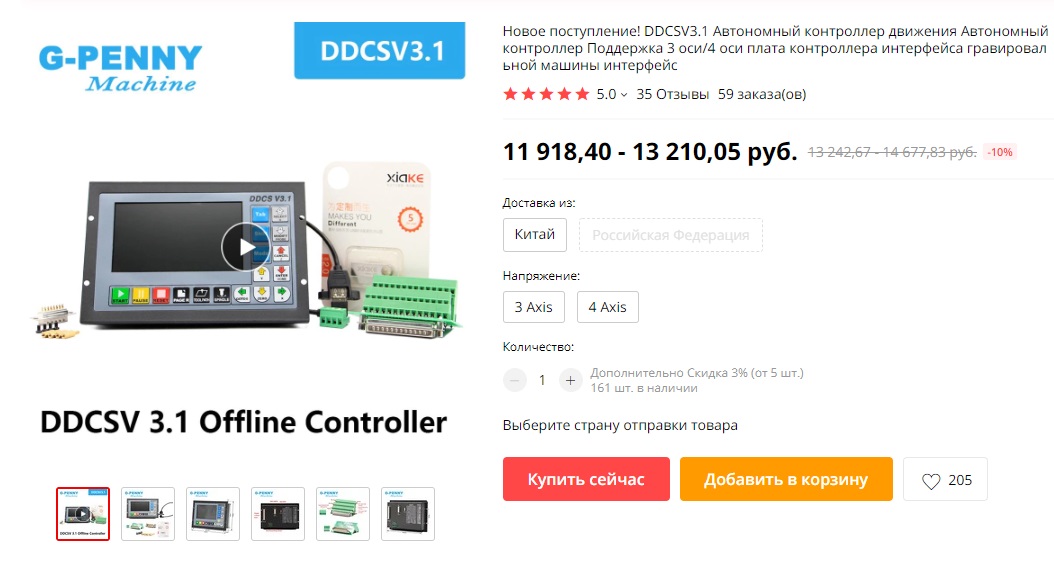1054x578 pixels.
Task: Select the 4 Axis option
Action: [x=608, y=307]
